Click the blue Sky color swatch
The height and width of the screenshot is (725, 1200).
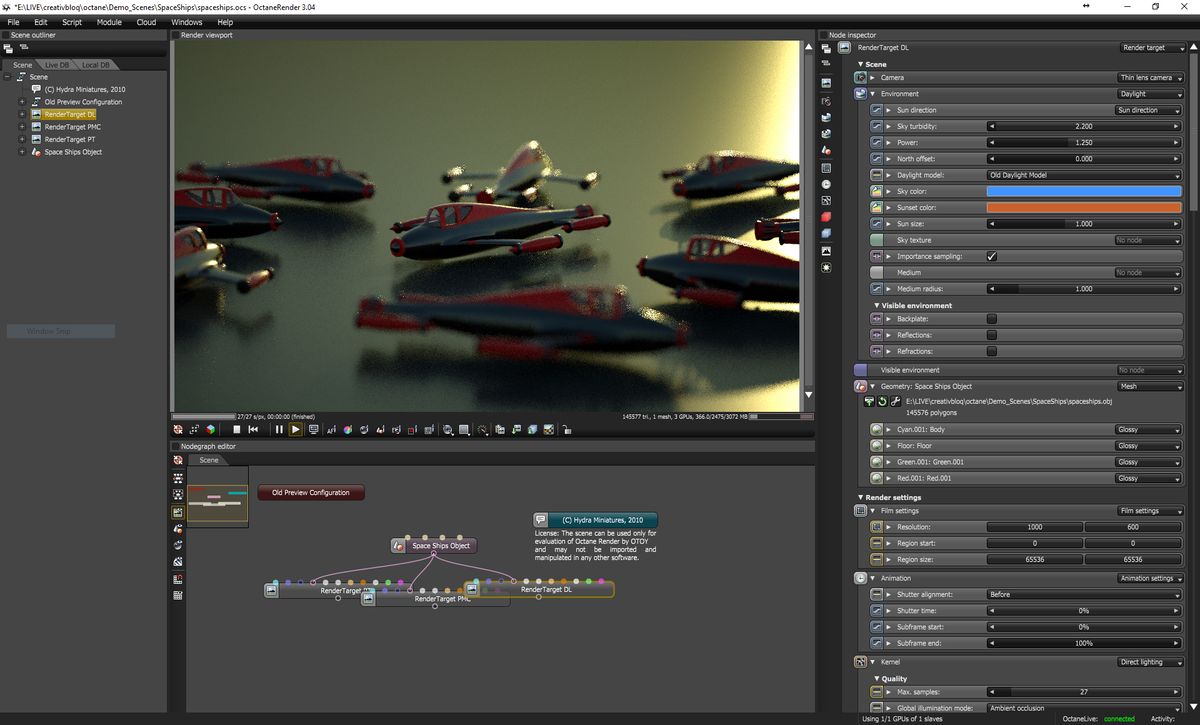pyautogui.click(x=1083, y=190)
